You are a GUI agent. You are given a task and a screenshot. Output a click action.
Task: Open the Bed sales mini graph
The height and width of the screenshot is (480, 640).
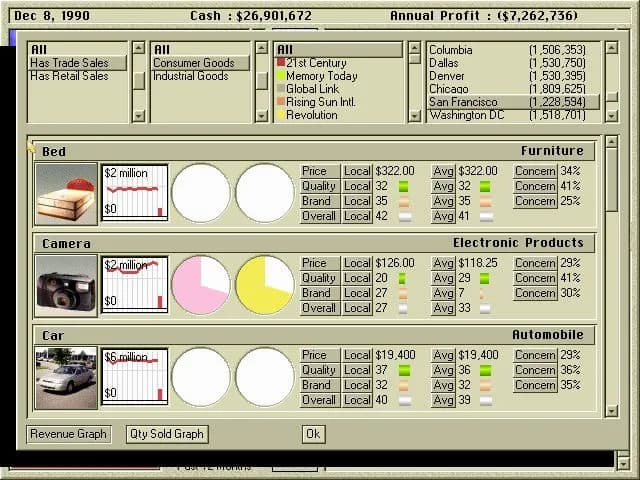coord(134,194)
